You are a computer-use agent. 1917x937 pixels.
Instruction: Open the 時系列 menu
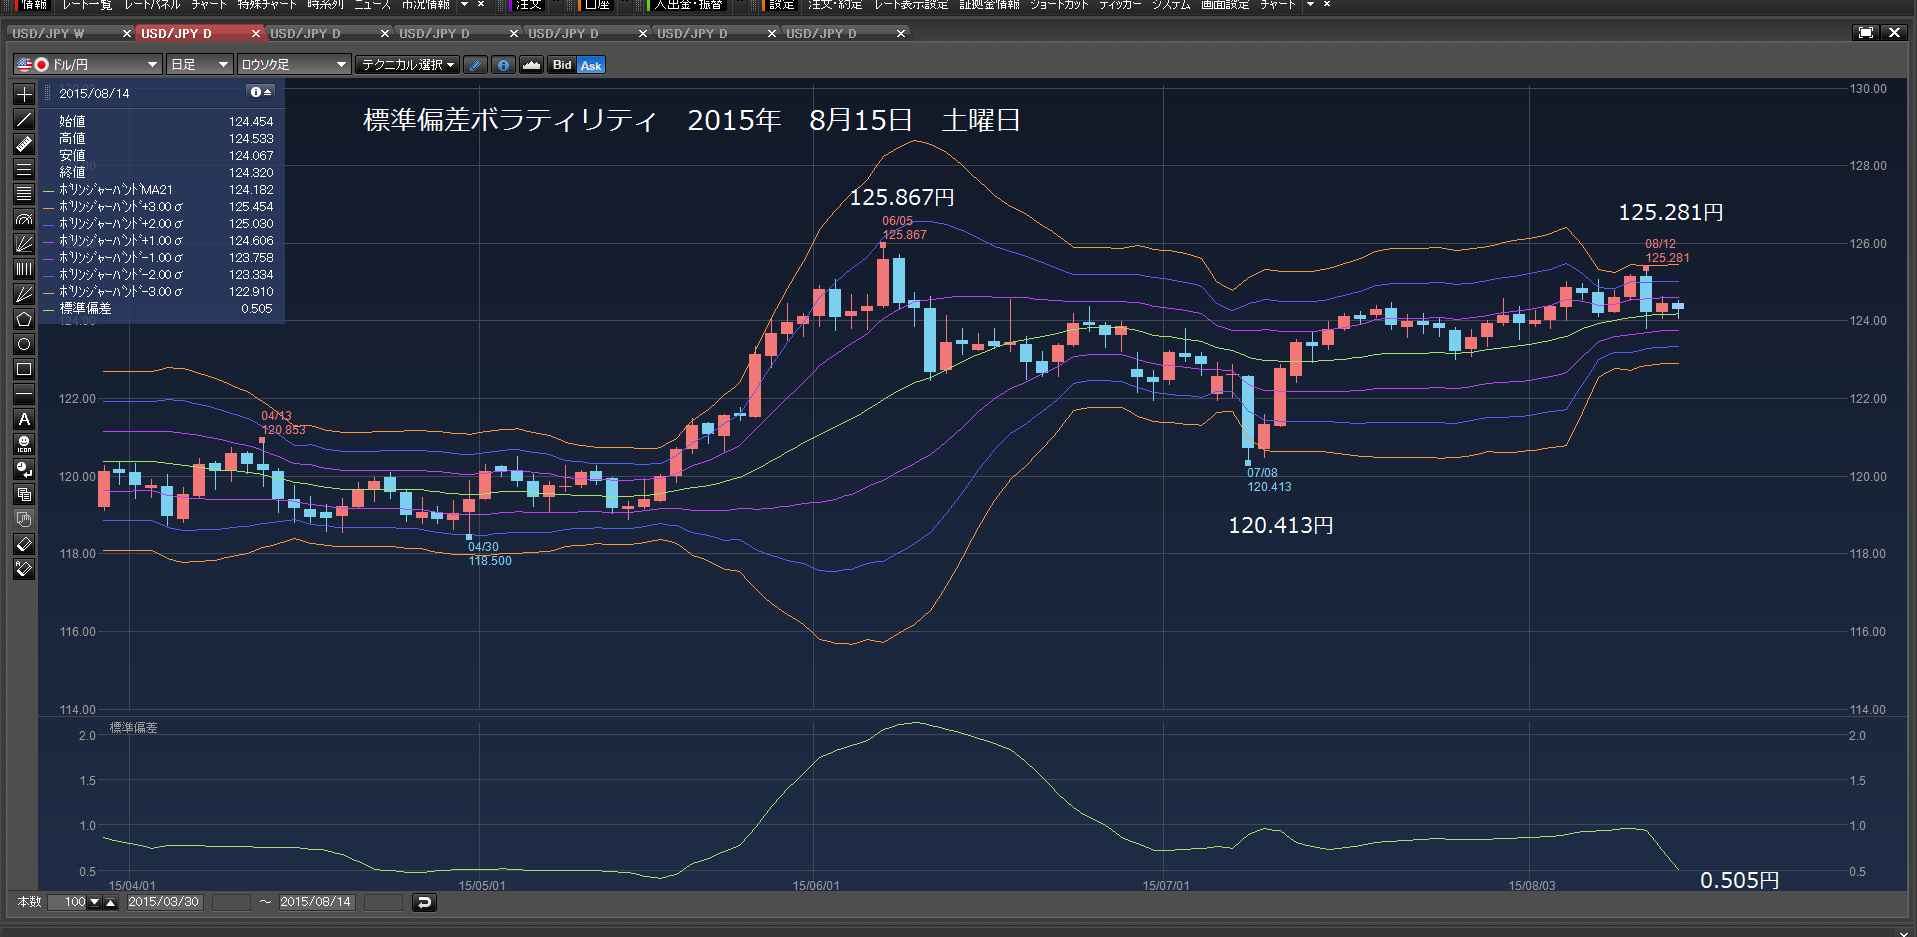[x=325, y=5]
